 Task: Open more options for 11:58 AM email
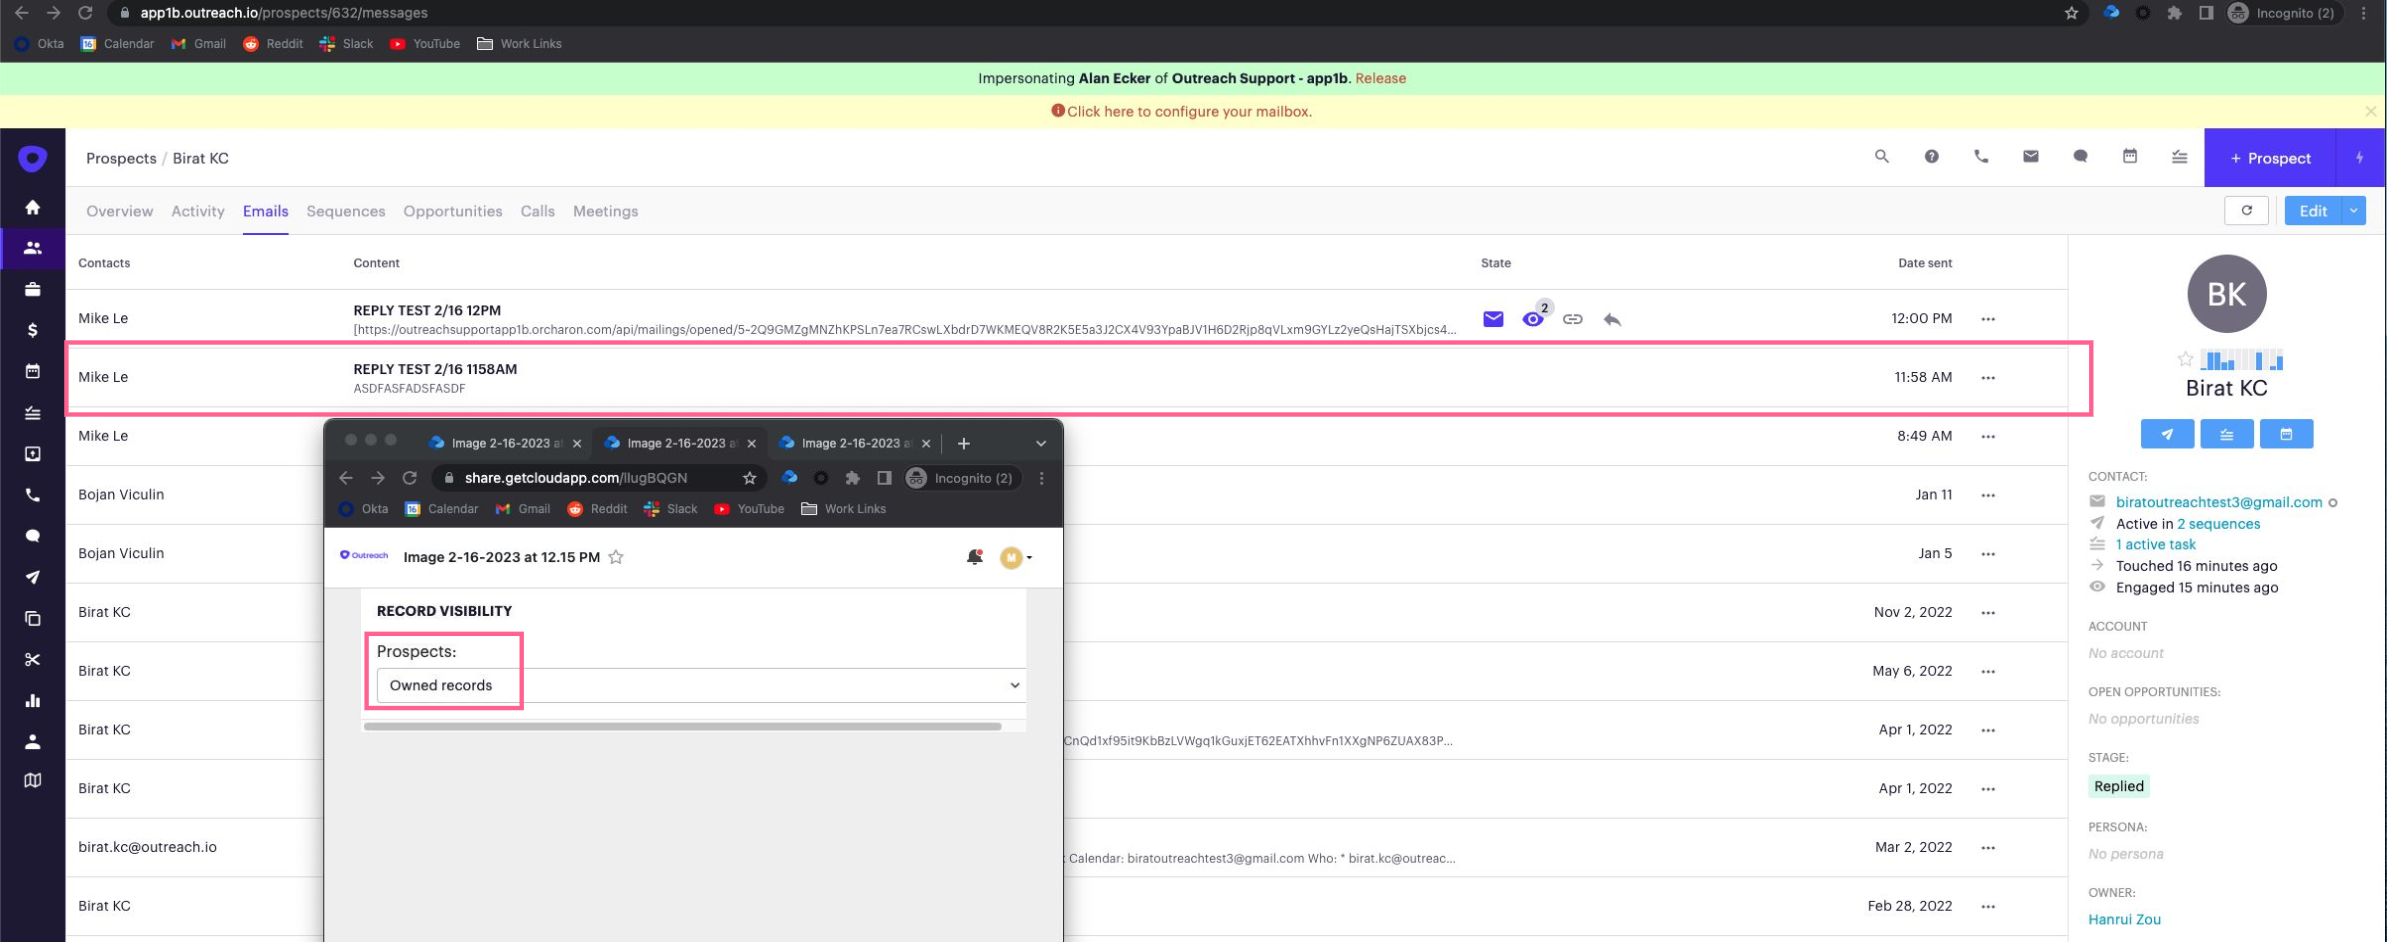pyautogui.click(x=1988, y=378)
